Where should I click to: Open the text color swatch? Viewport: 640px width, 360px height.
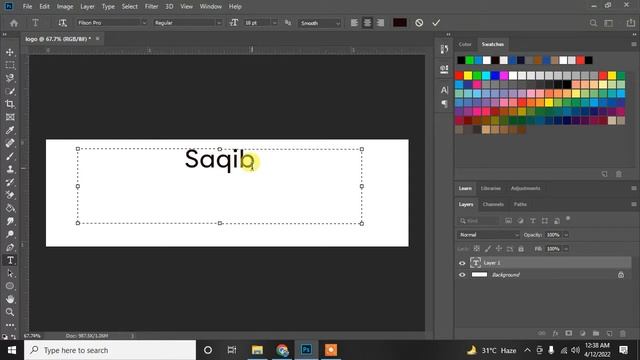(400, 23)
